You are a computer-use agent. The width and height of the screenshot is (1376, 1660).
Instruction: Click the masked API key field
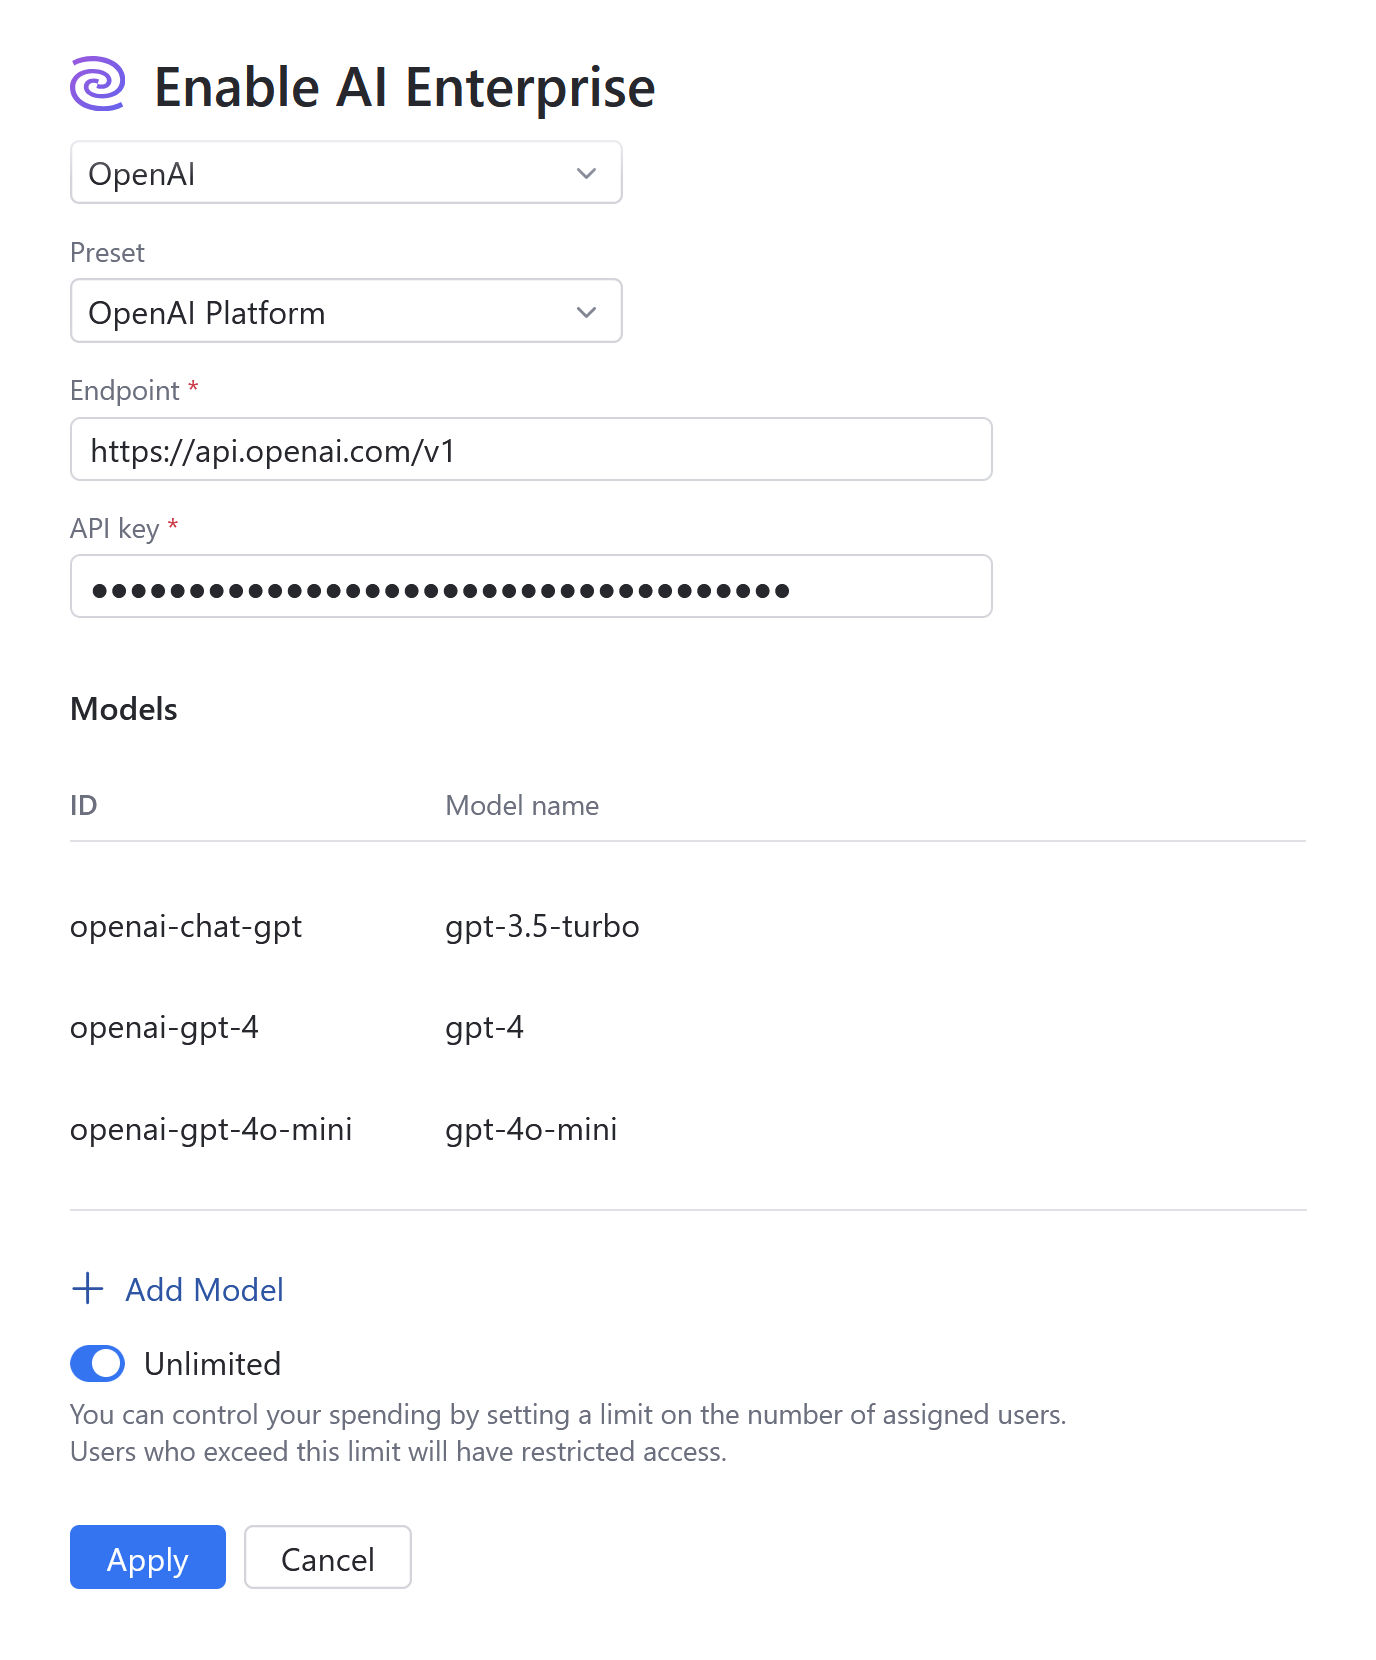pyautogui.click(x=530, y=586)
